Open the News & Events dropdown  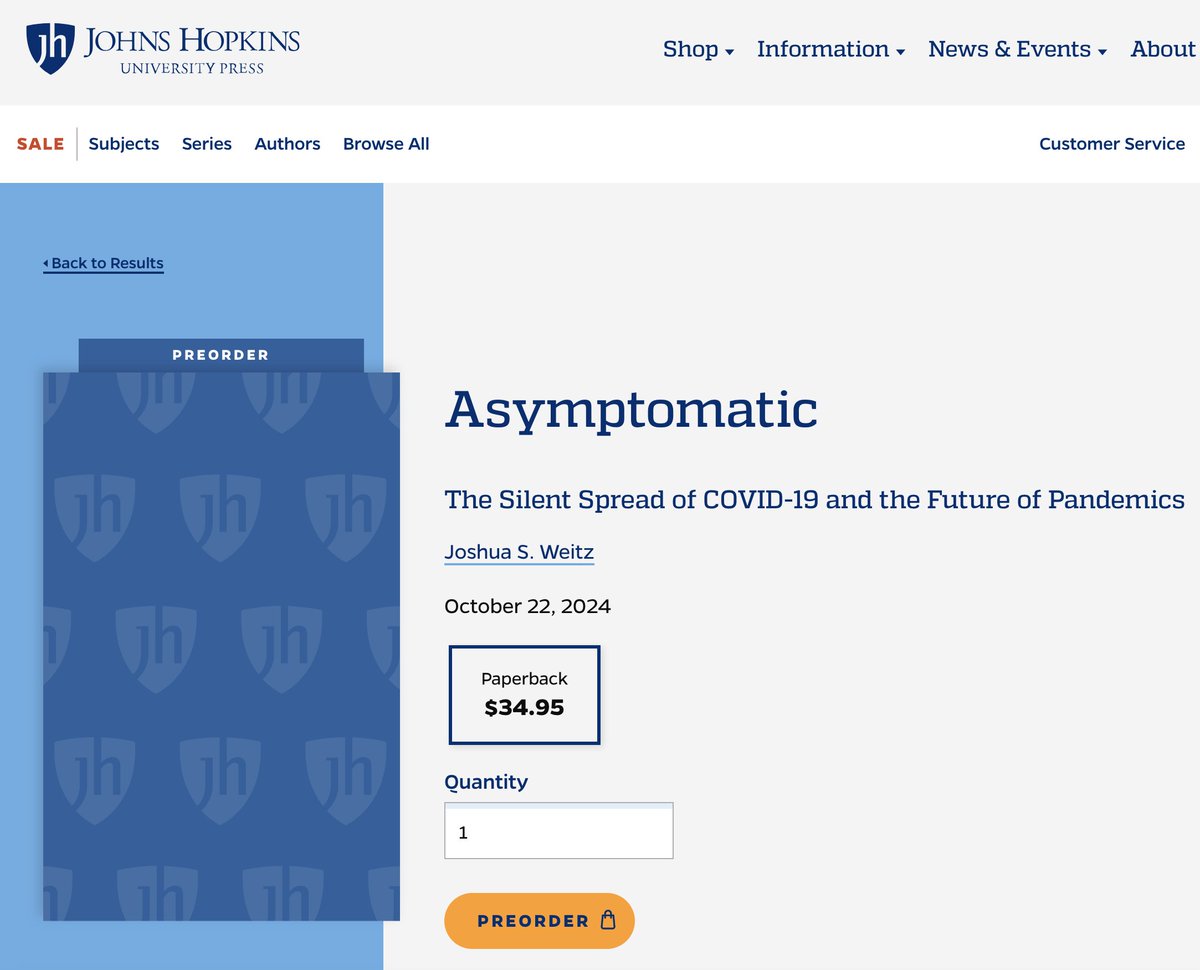coord(1017,49)
